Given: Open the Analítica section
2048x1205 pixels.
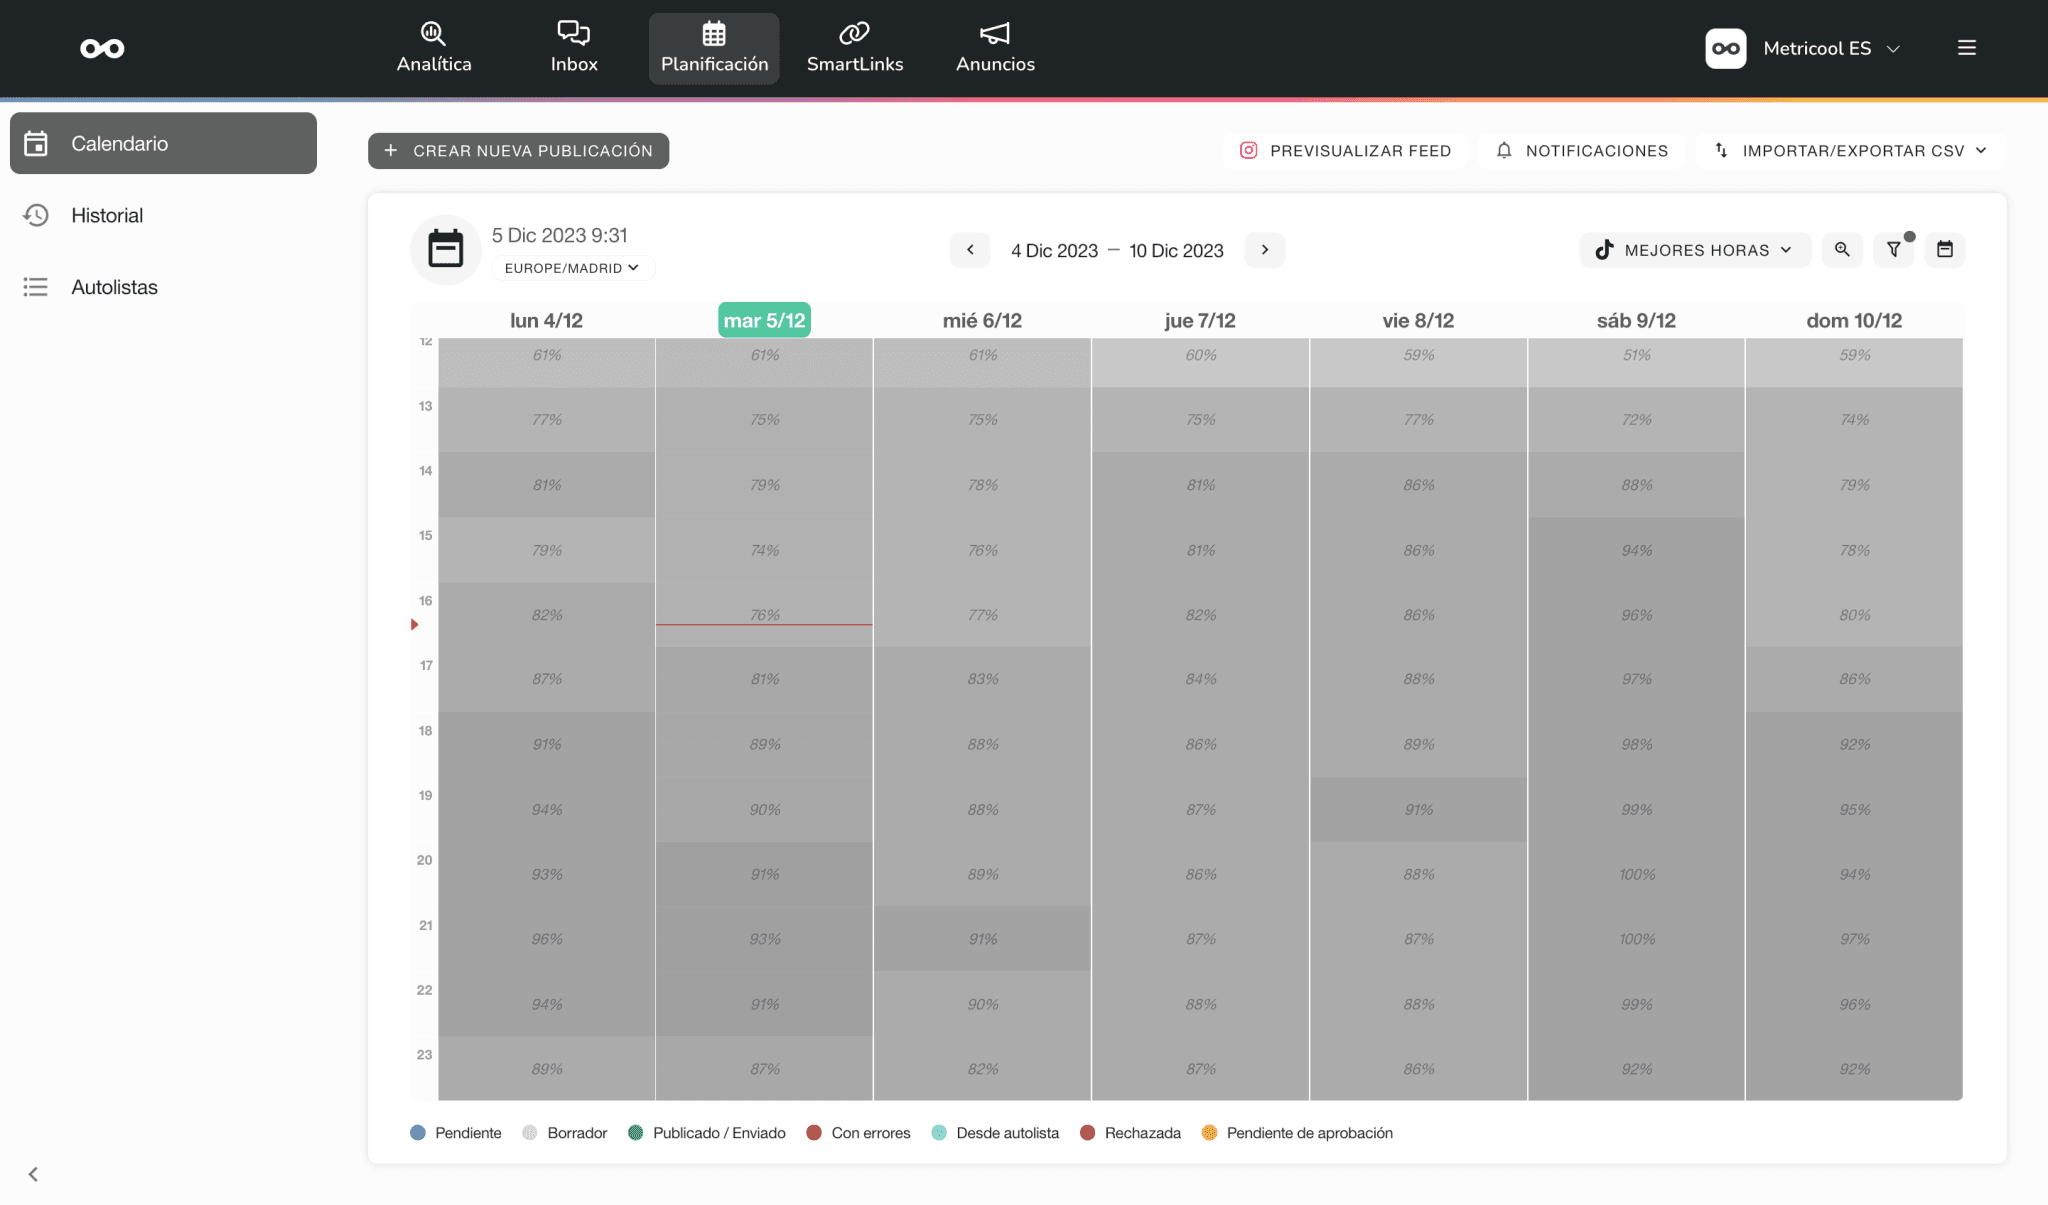Looking at the screenshot, I should pos(433,48).
